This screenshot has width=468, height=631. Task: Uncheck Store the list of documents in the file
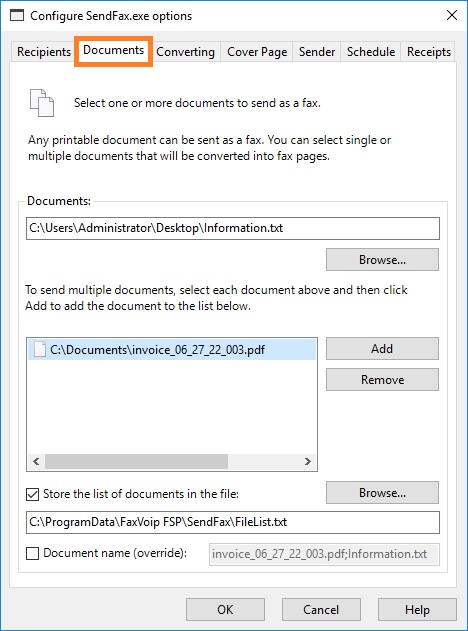[33, 494]
